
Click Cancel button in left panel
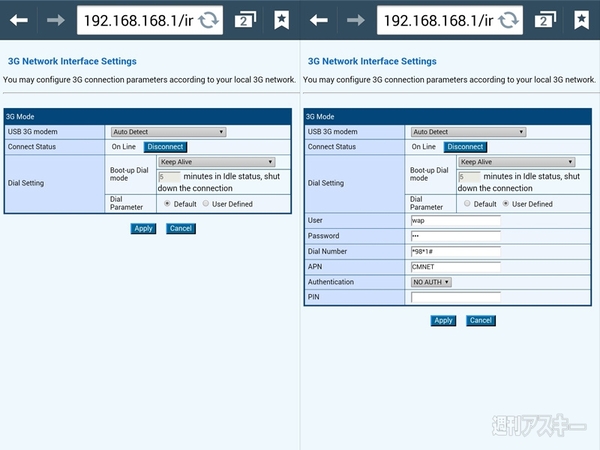181,228
